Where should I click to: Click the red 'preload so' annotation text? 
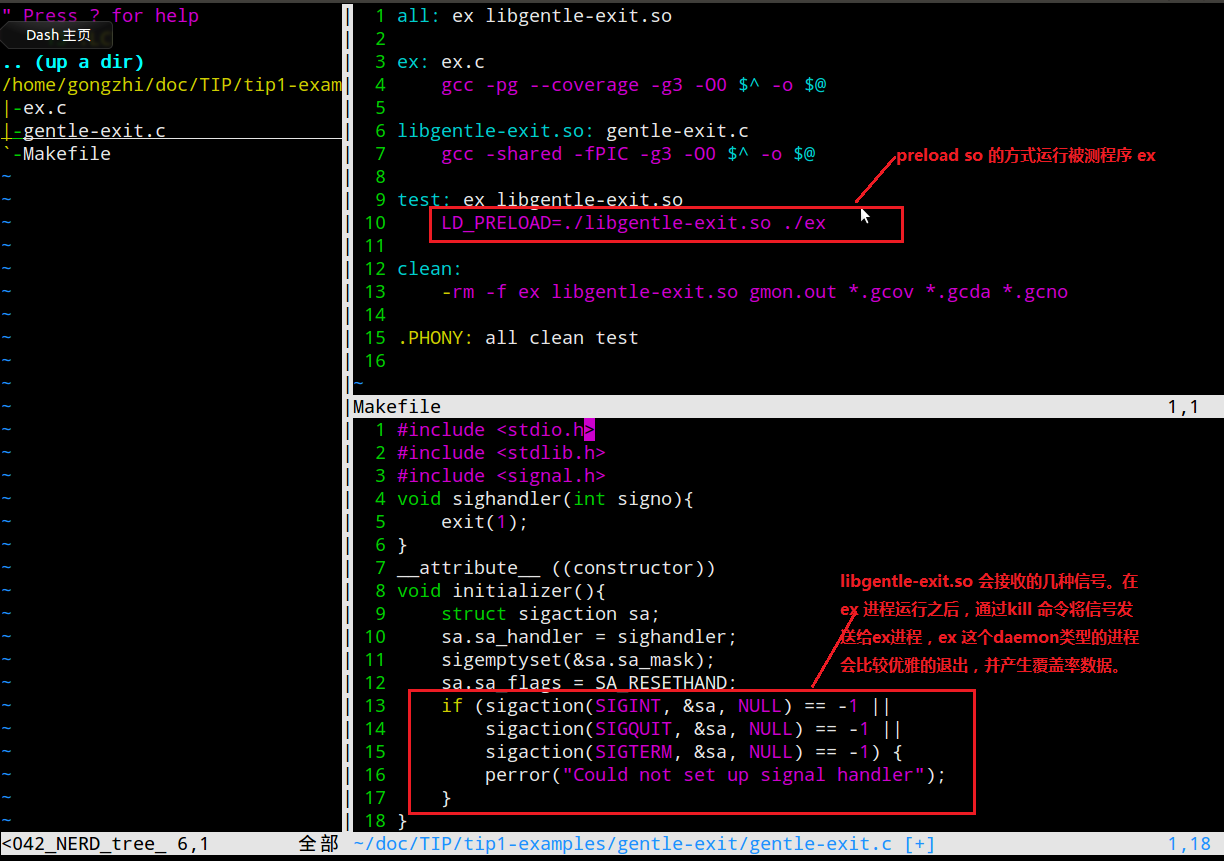(1025, 156)
